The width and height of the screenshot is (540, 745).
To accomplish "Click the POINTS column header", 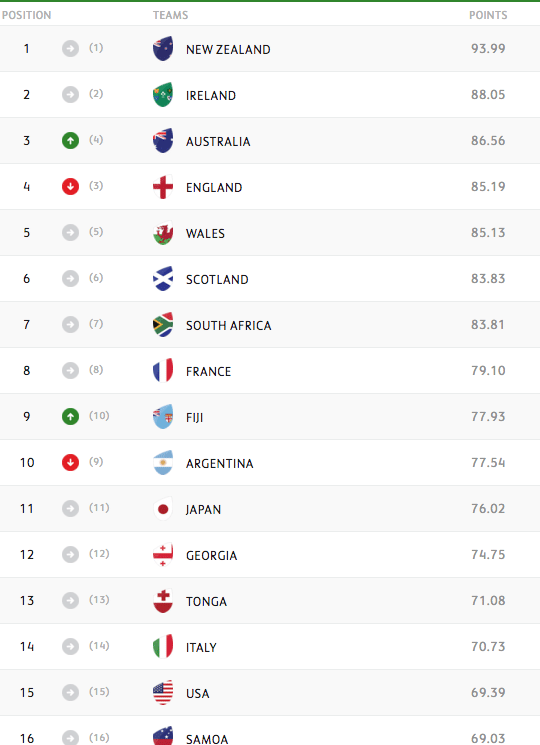I will [x=488, y=15].
